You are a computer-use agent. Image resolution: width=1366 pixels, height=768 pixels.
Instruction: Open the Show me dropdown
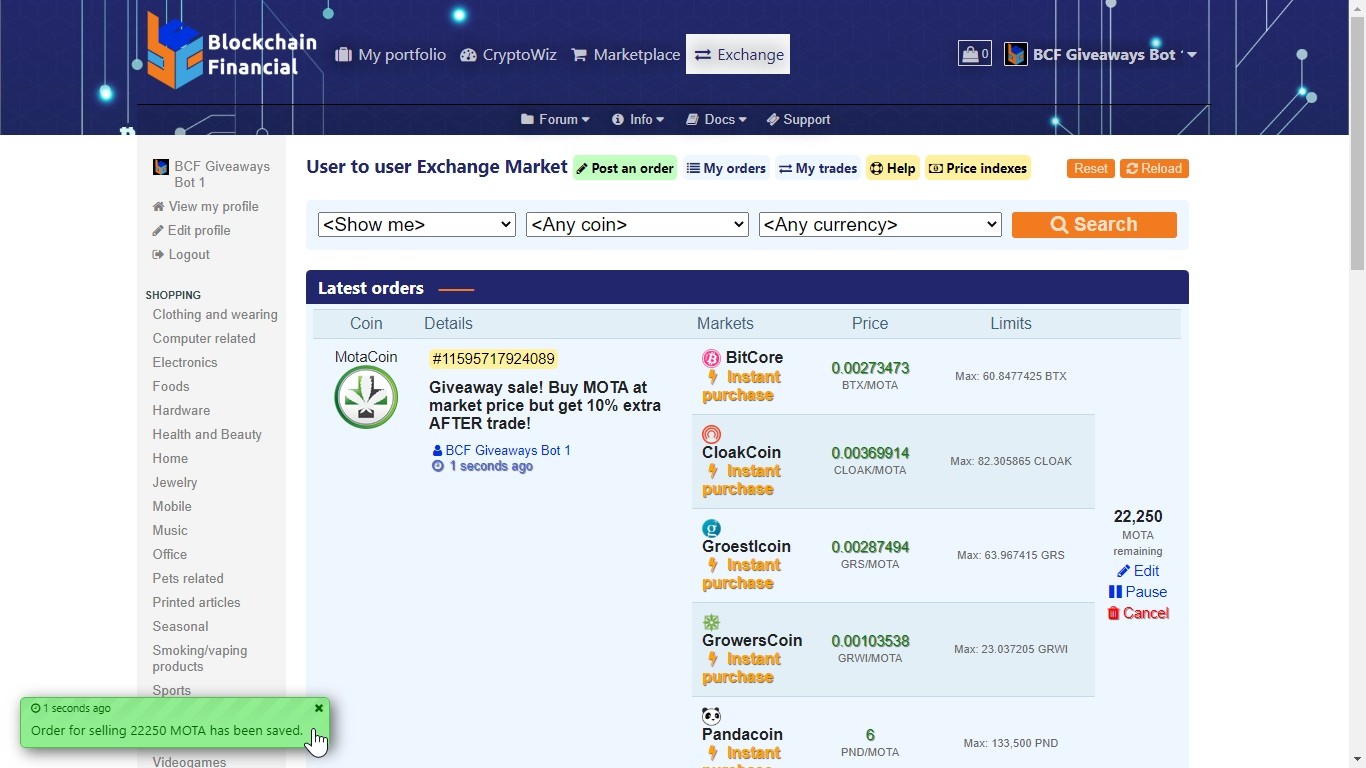416,225
